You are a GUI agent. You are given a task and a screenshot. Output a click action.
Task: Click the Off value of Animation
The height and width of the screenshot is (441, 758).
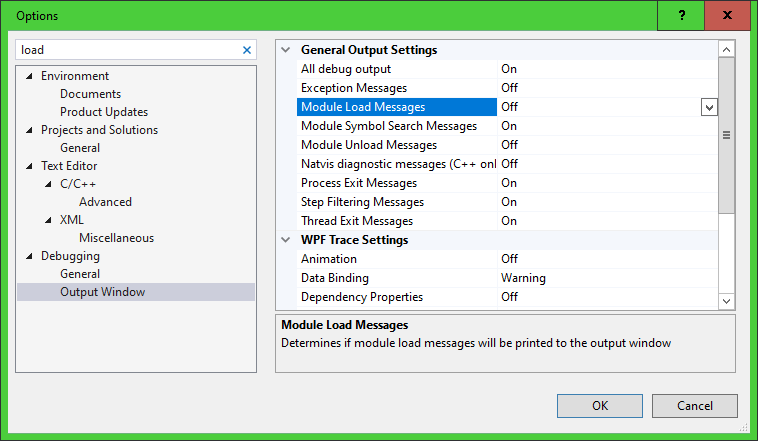pyautogui.click(x=510, y=259)
